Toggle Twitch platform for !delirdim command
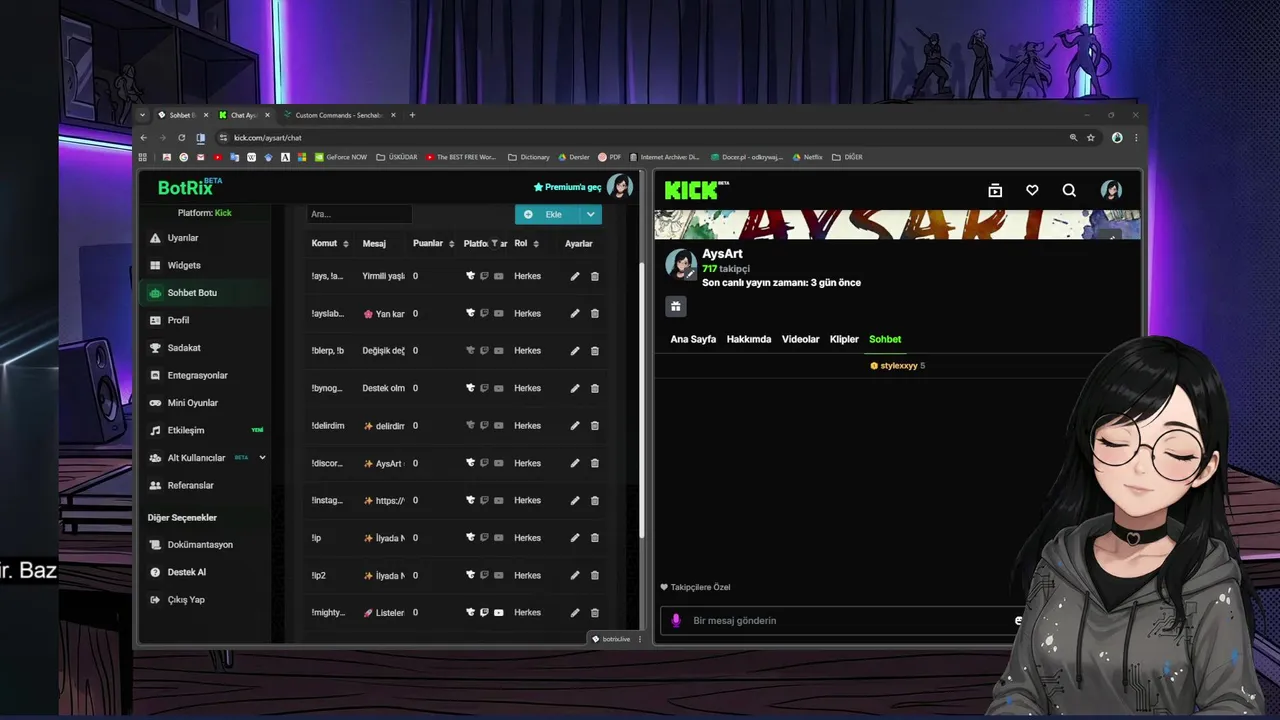 484,426
